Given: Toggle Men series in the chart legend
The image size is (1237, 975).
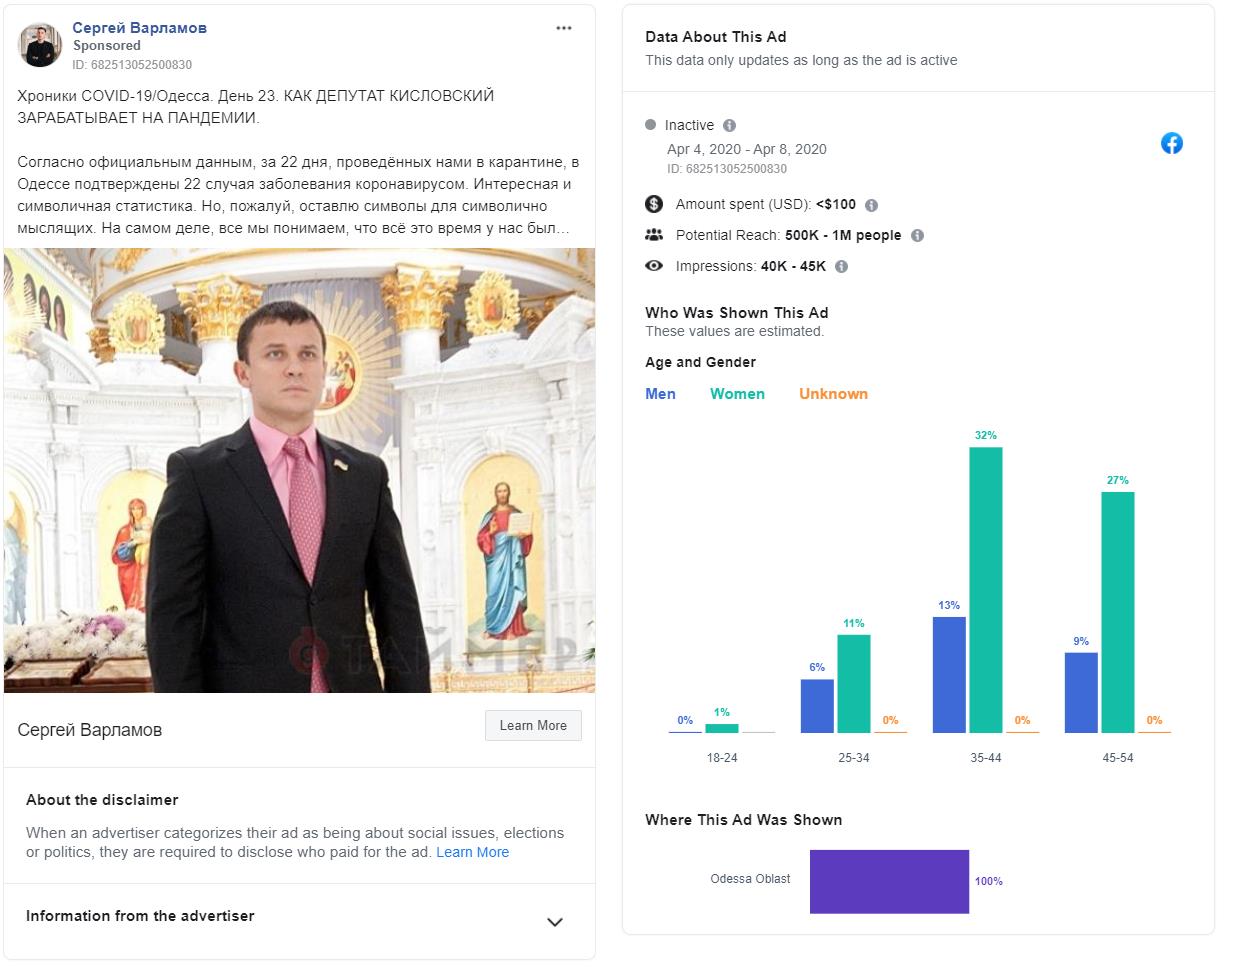Looking at the screenshot, I should tap(660, 394).
